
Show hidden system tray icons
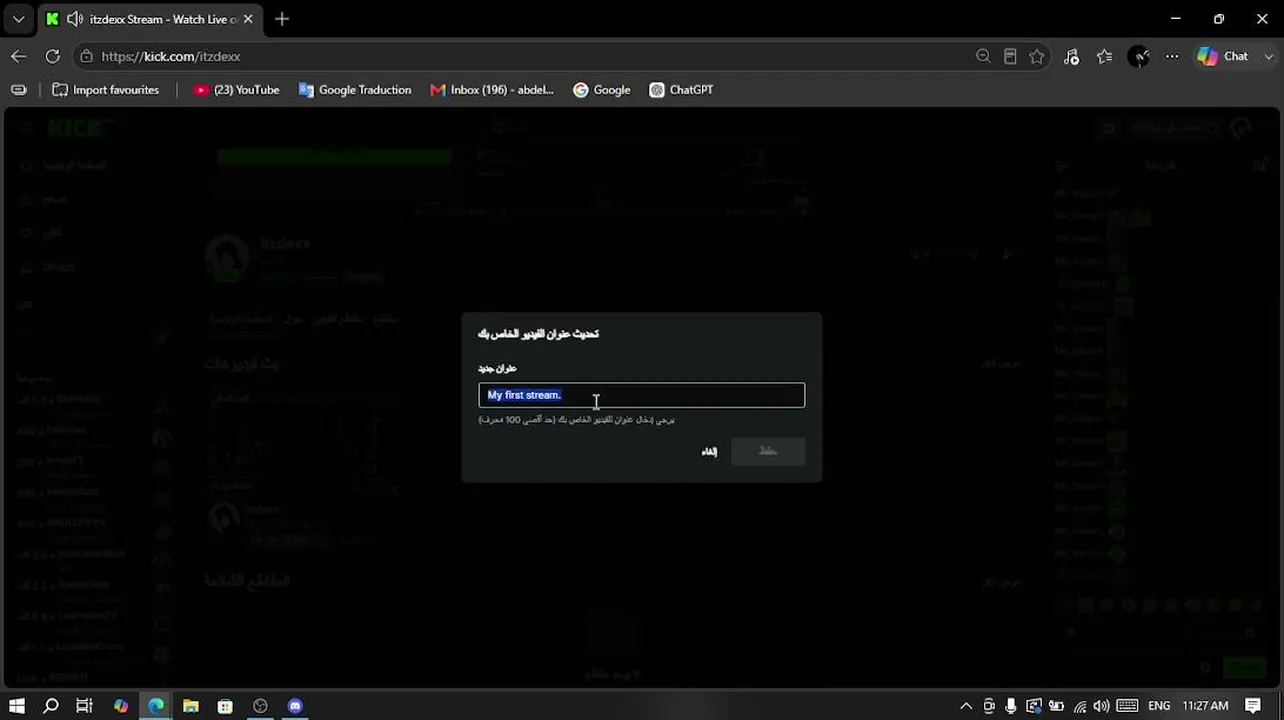tap(966, 706)
